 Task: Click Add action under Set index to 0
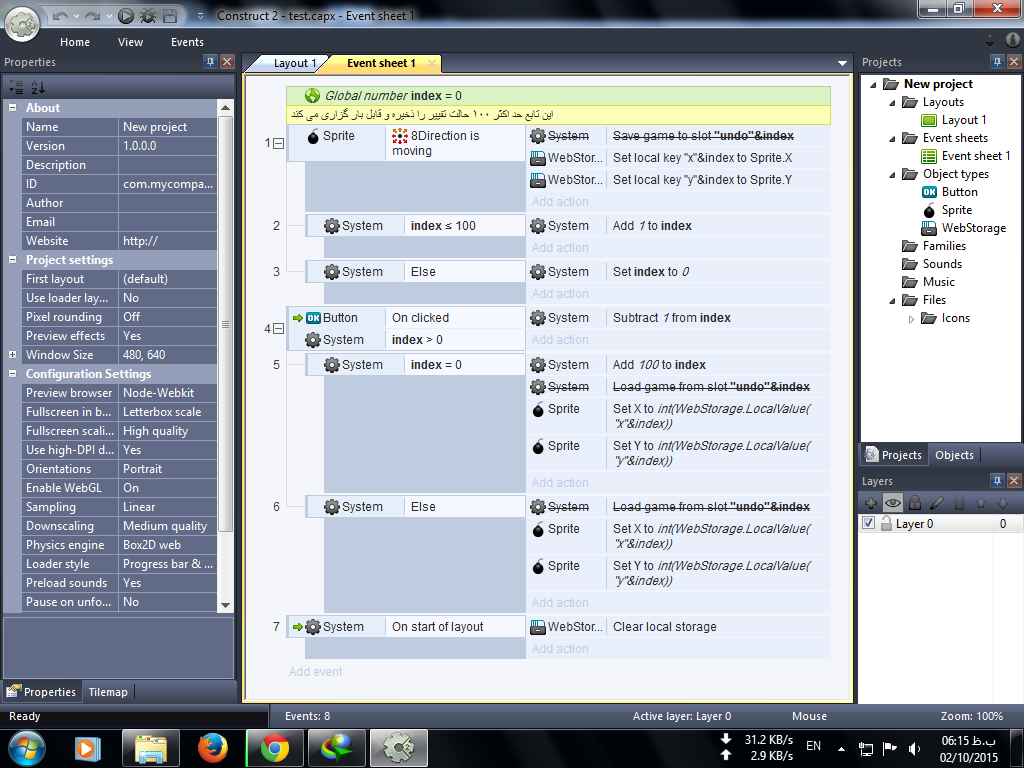coord(560,294)
